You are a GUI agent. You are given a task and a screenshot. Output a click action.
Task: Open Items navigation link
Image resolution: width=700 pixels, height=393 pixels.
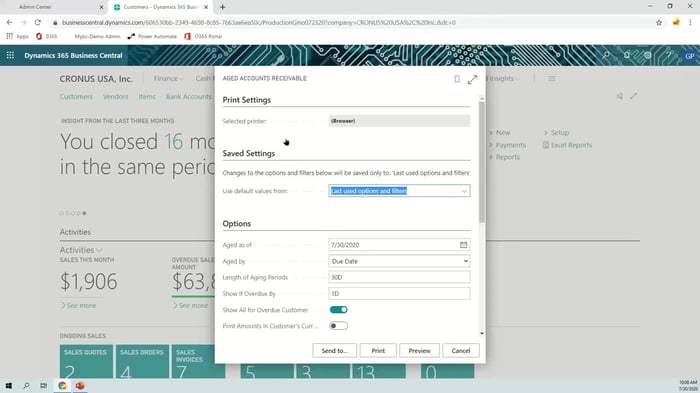147,96
